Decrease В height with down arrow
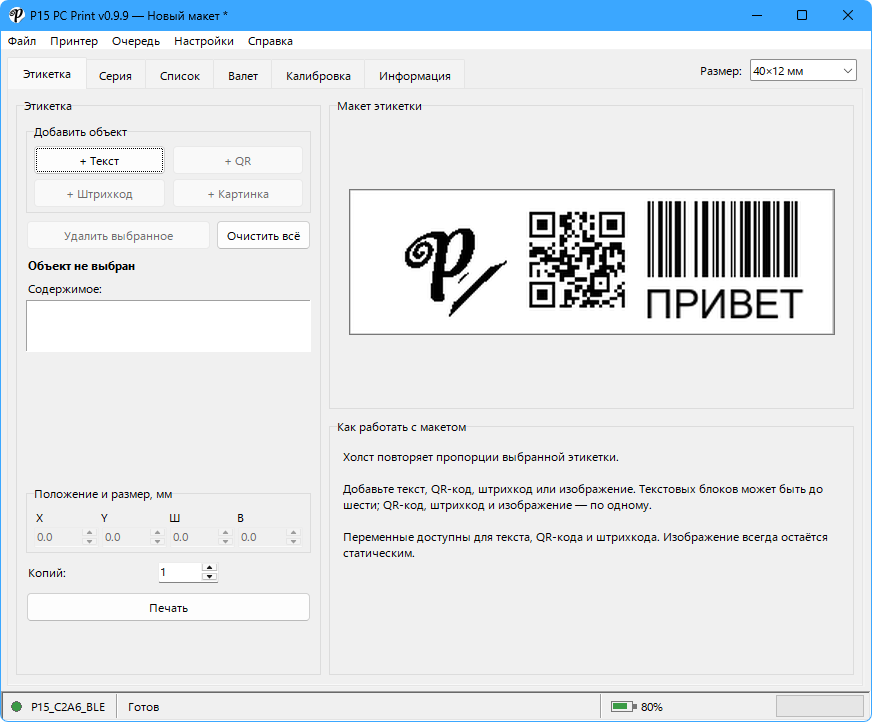This screenshot has width=872, height=722. [294, 541]
